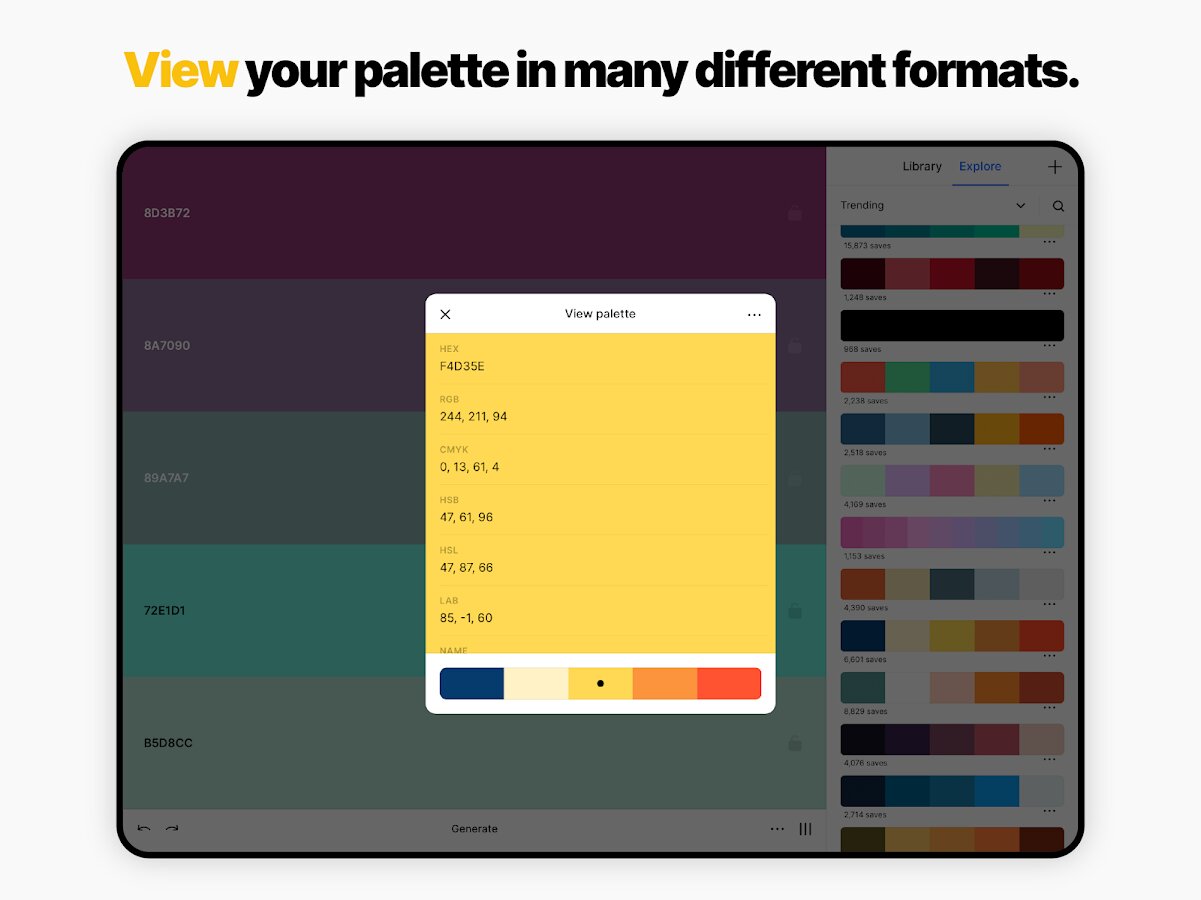This screenshot has height=900, width=1201.
Task: Toggle lock on color 89A7A7
Action: (794, 478)
